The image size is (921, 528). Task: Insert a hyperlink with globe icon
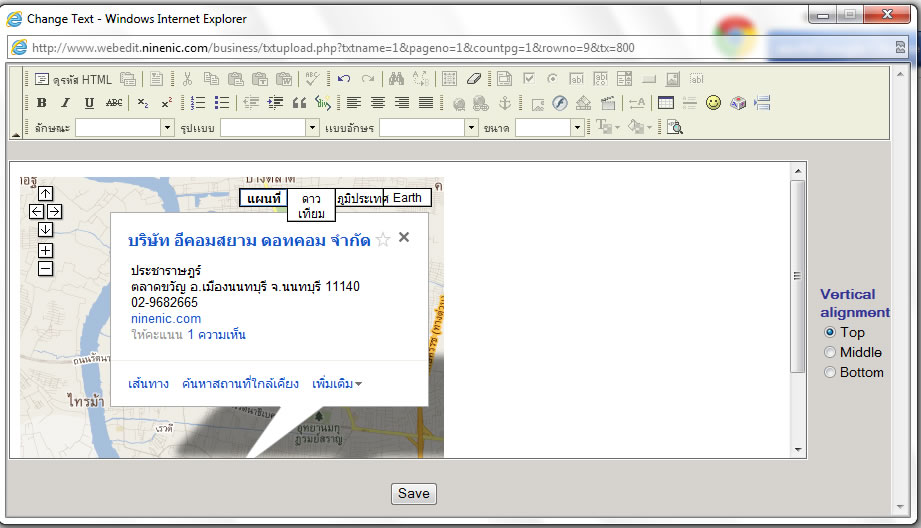point(459,104)
